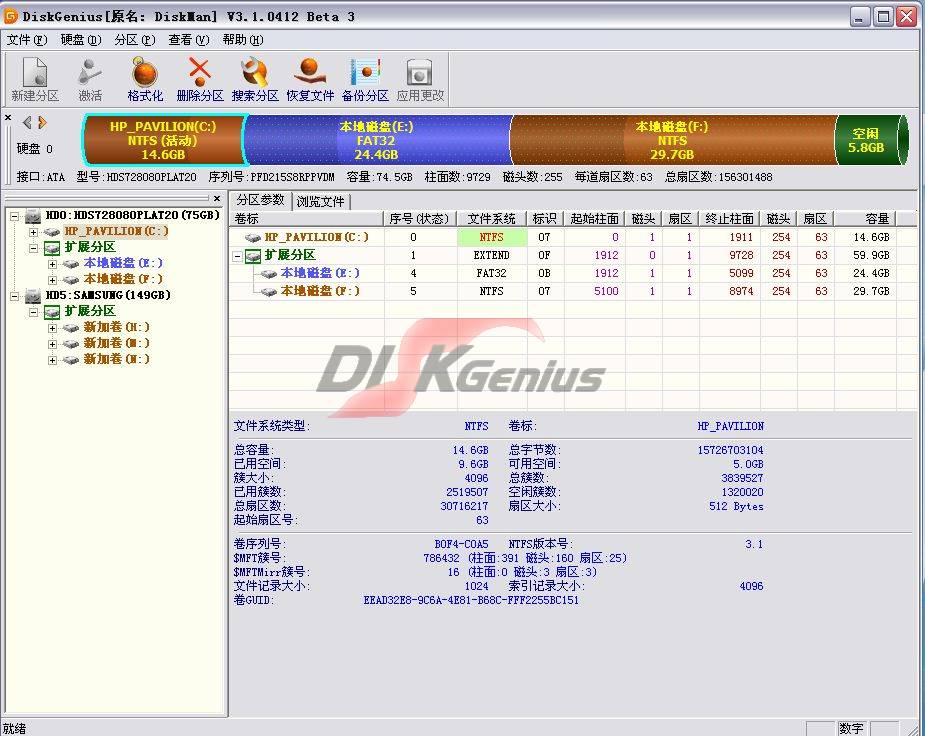
Task: Open the 硬盘(D) menu
Action: point(81,40)
